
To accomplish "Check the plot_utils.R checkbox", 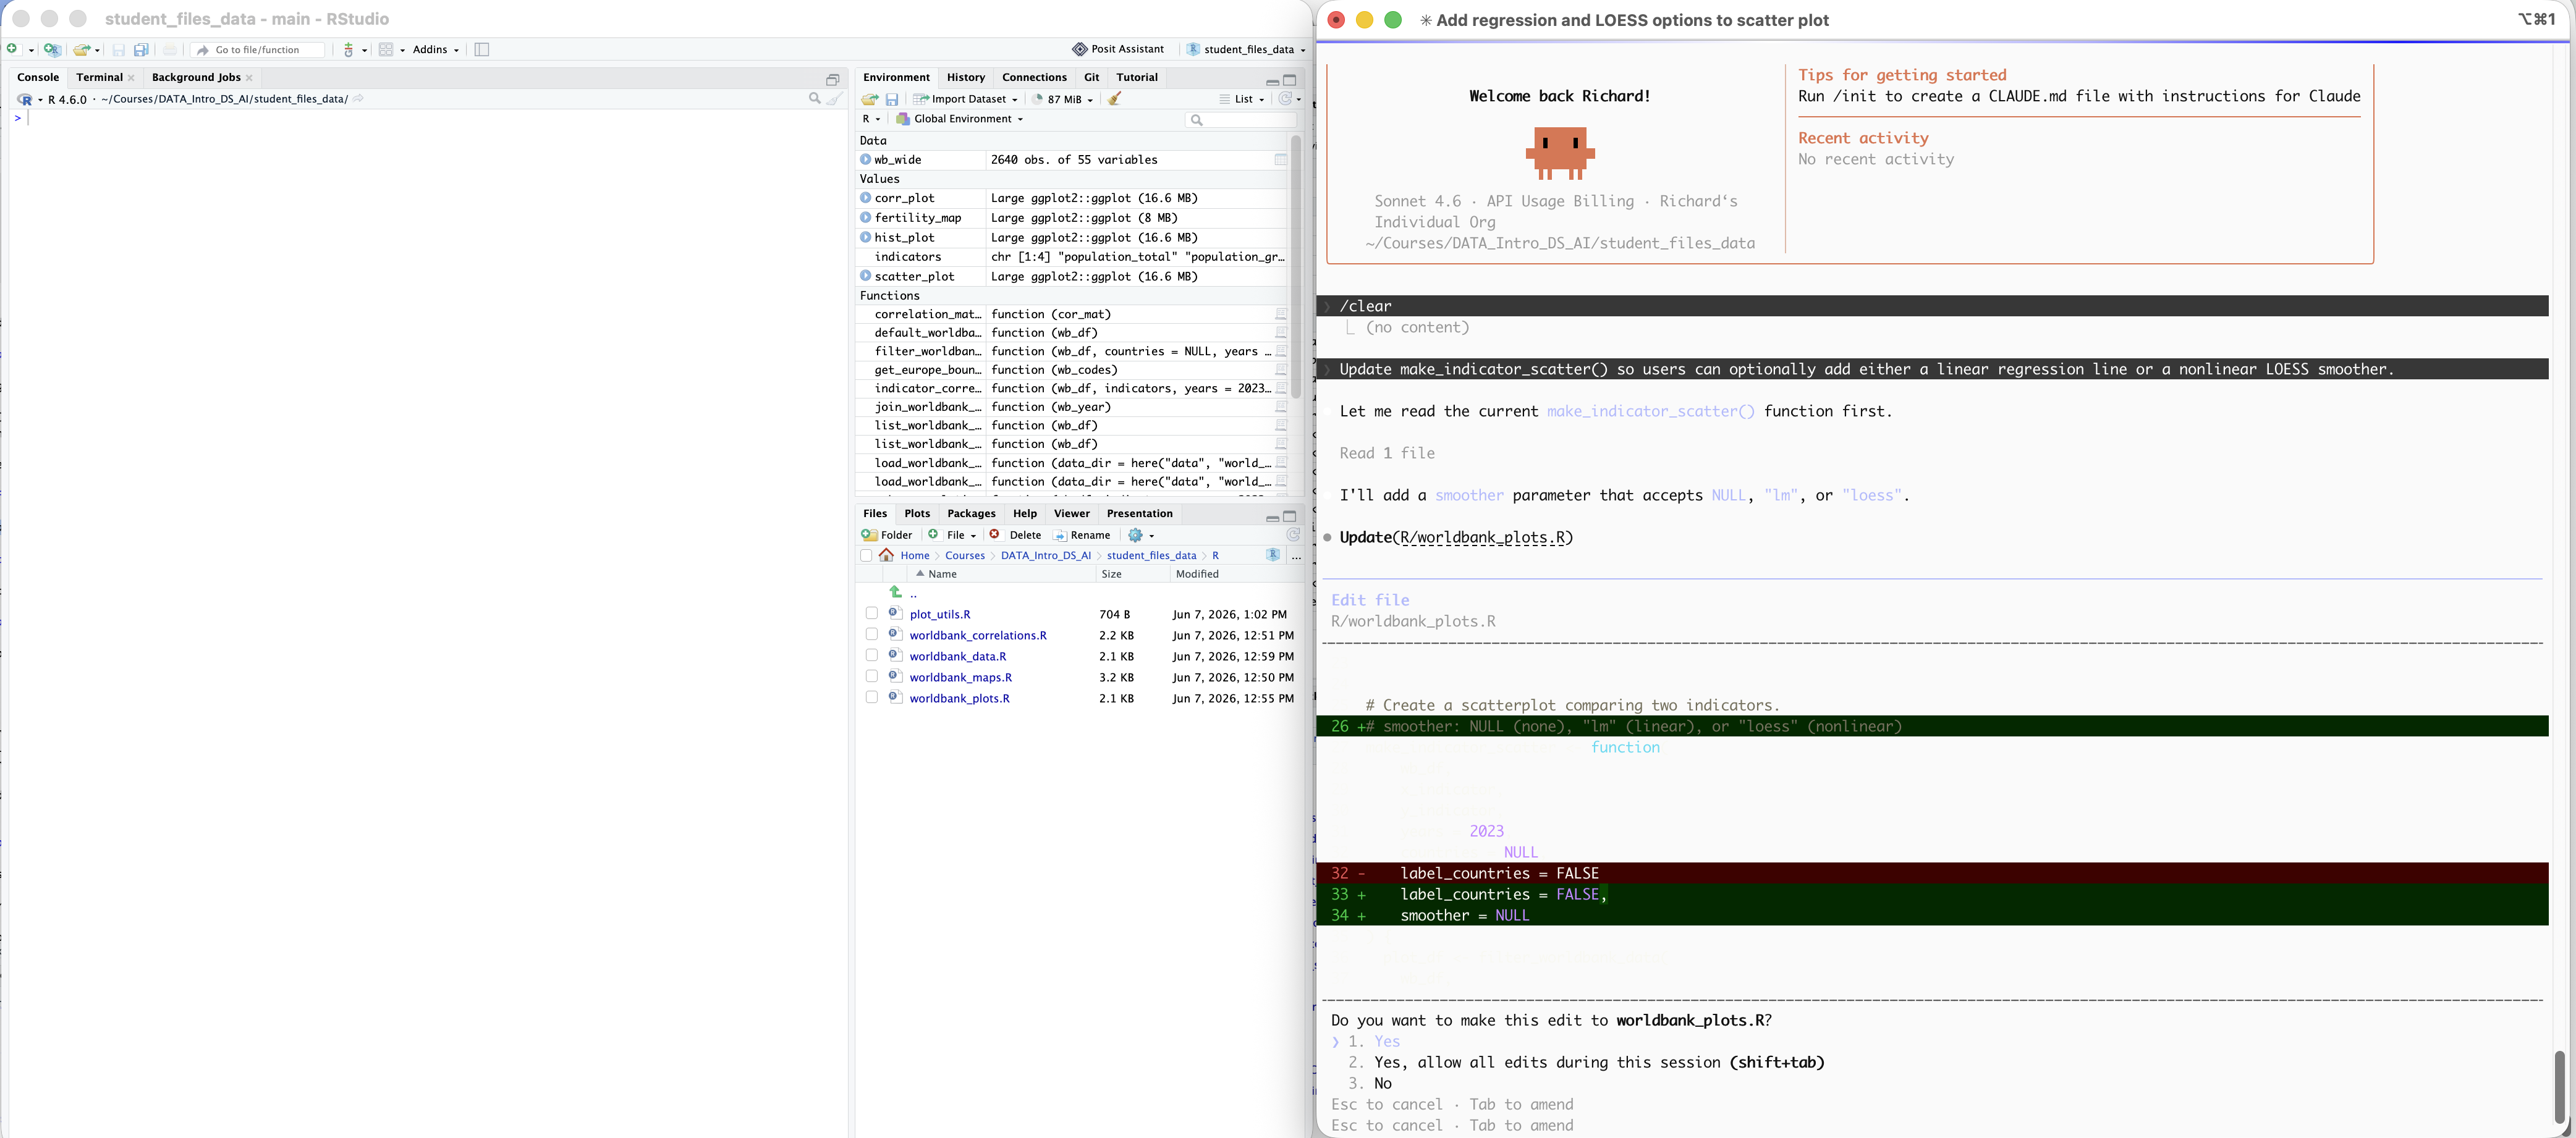I will pos(872,613).
